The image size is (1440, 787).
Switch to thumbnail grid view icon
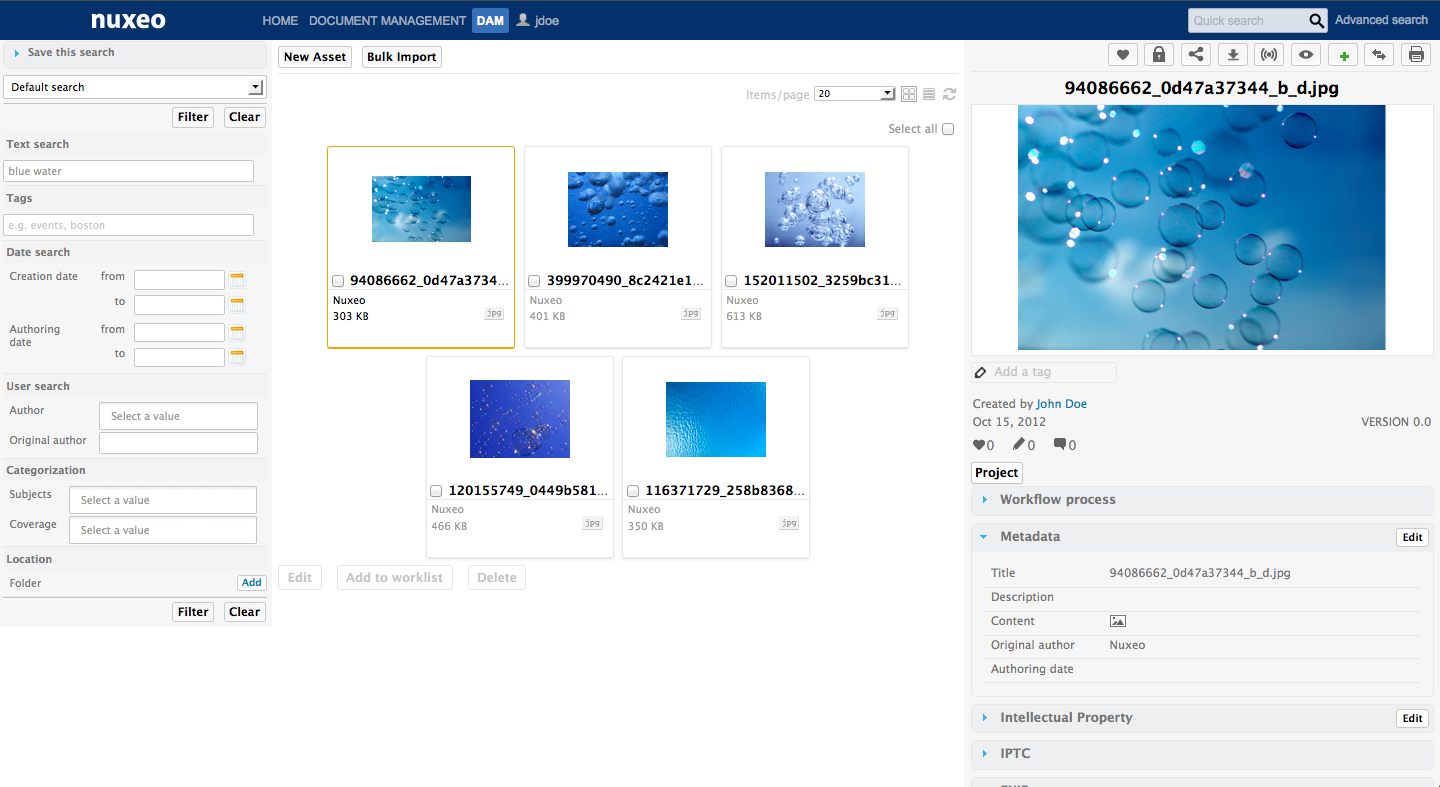[909, 94]
